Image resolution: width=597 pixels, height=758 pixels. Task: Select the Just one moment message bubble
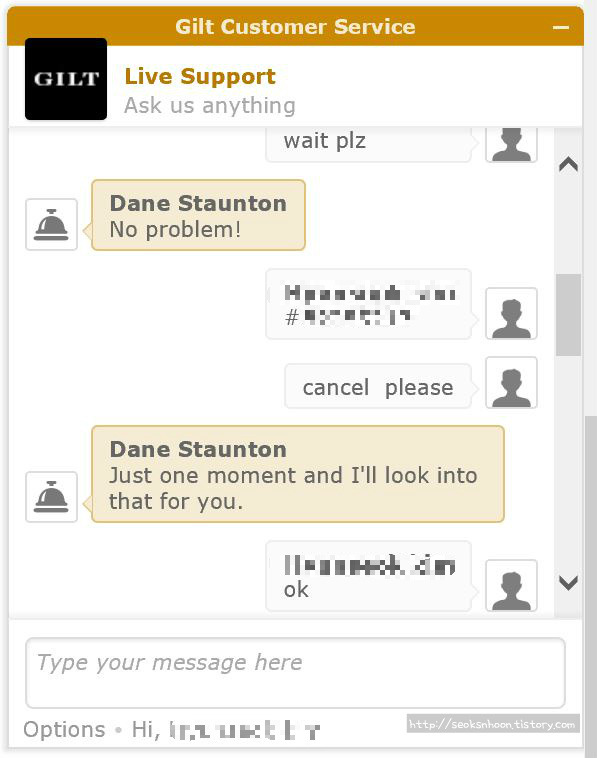point(298,474)
